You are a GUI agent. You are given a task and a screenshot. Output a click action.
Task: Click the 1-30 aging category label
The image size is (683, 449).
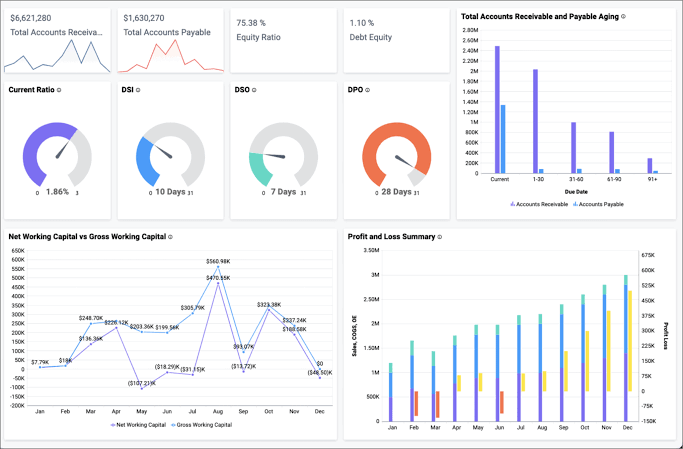[538, 179]
